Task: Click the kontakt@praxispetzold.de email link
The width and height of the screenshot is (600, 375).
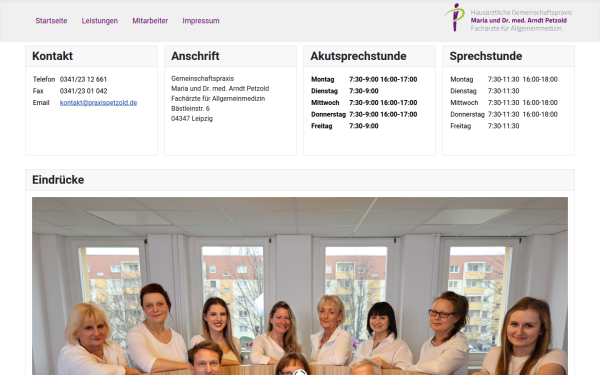Action: 98,103
